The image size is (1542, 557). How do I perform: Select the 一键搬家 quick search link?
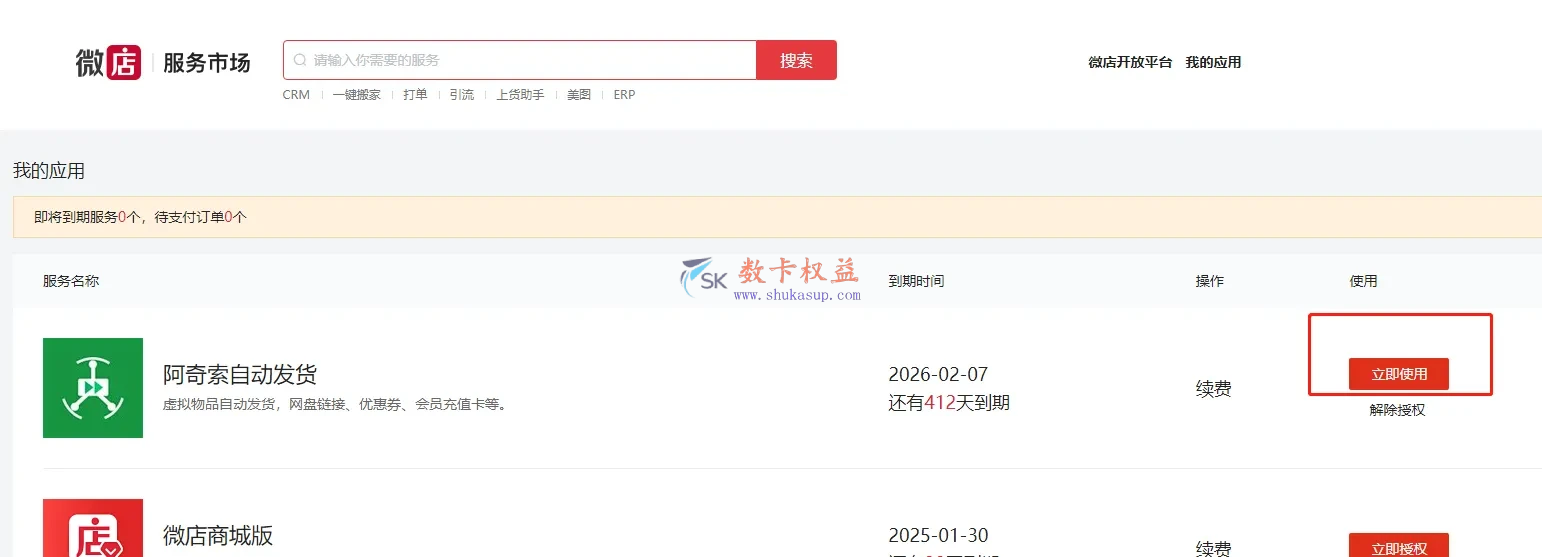(357, 95)
